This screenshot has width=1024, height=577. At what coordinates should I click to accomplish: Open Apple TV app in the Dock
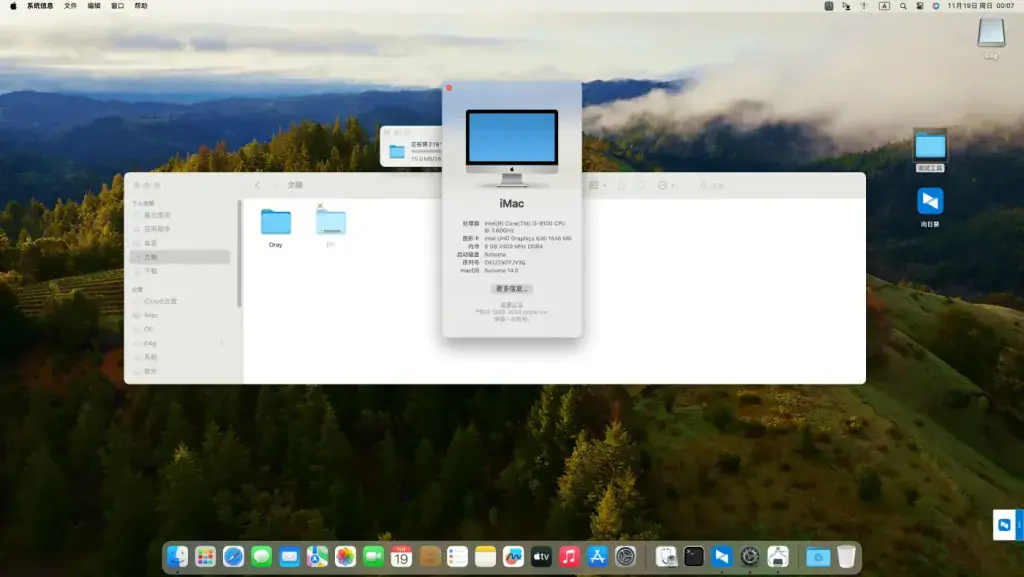(x=541, y=557)
